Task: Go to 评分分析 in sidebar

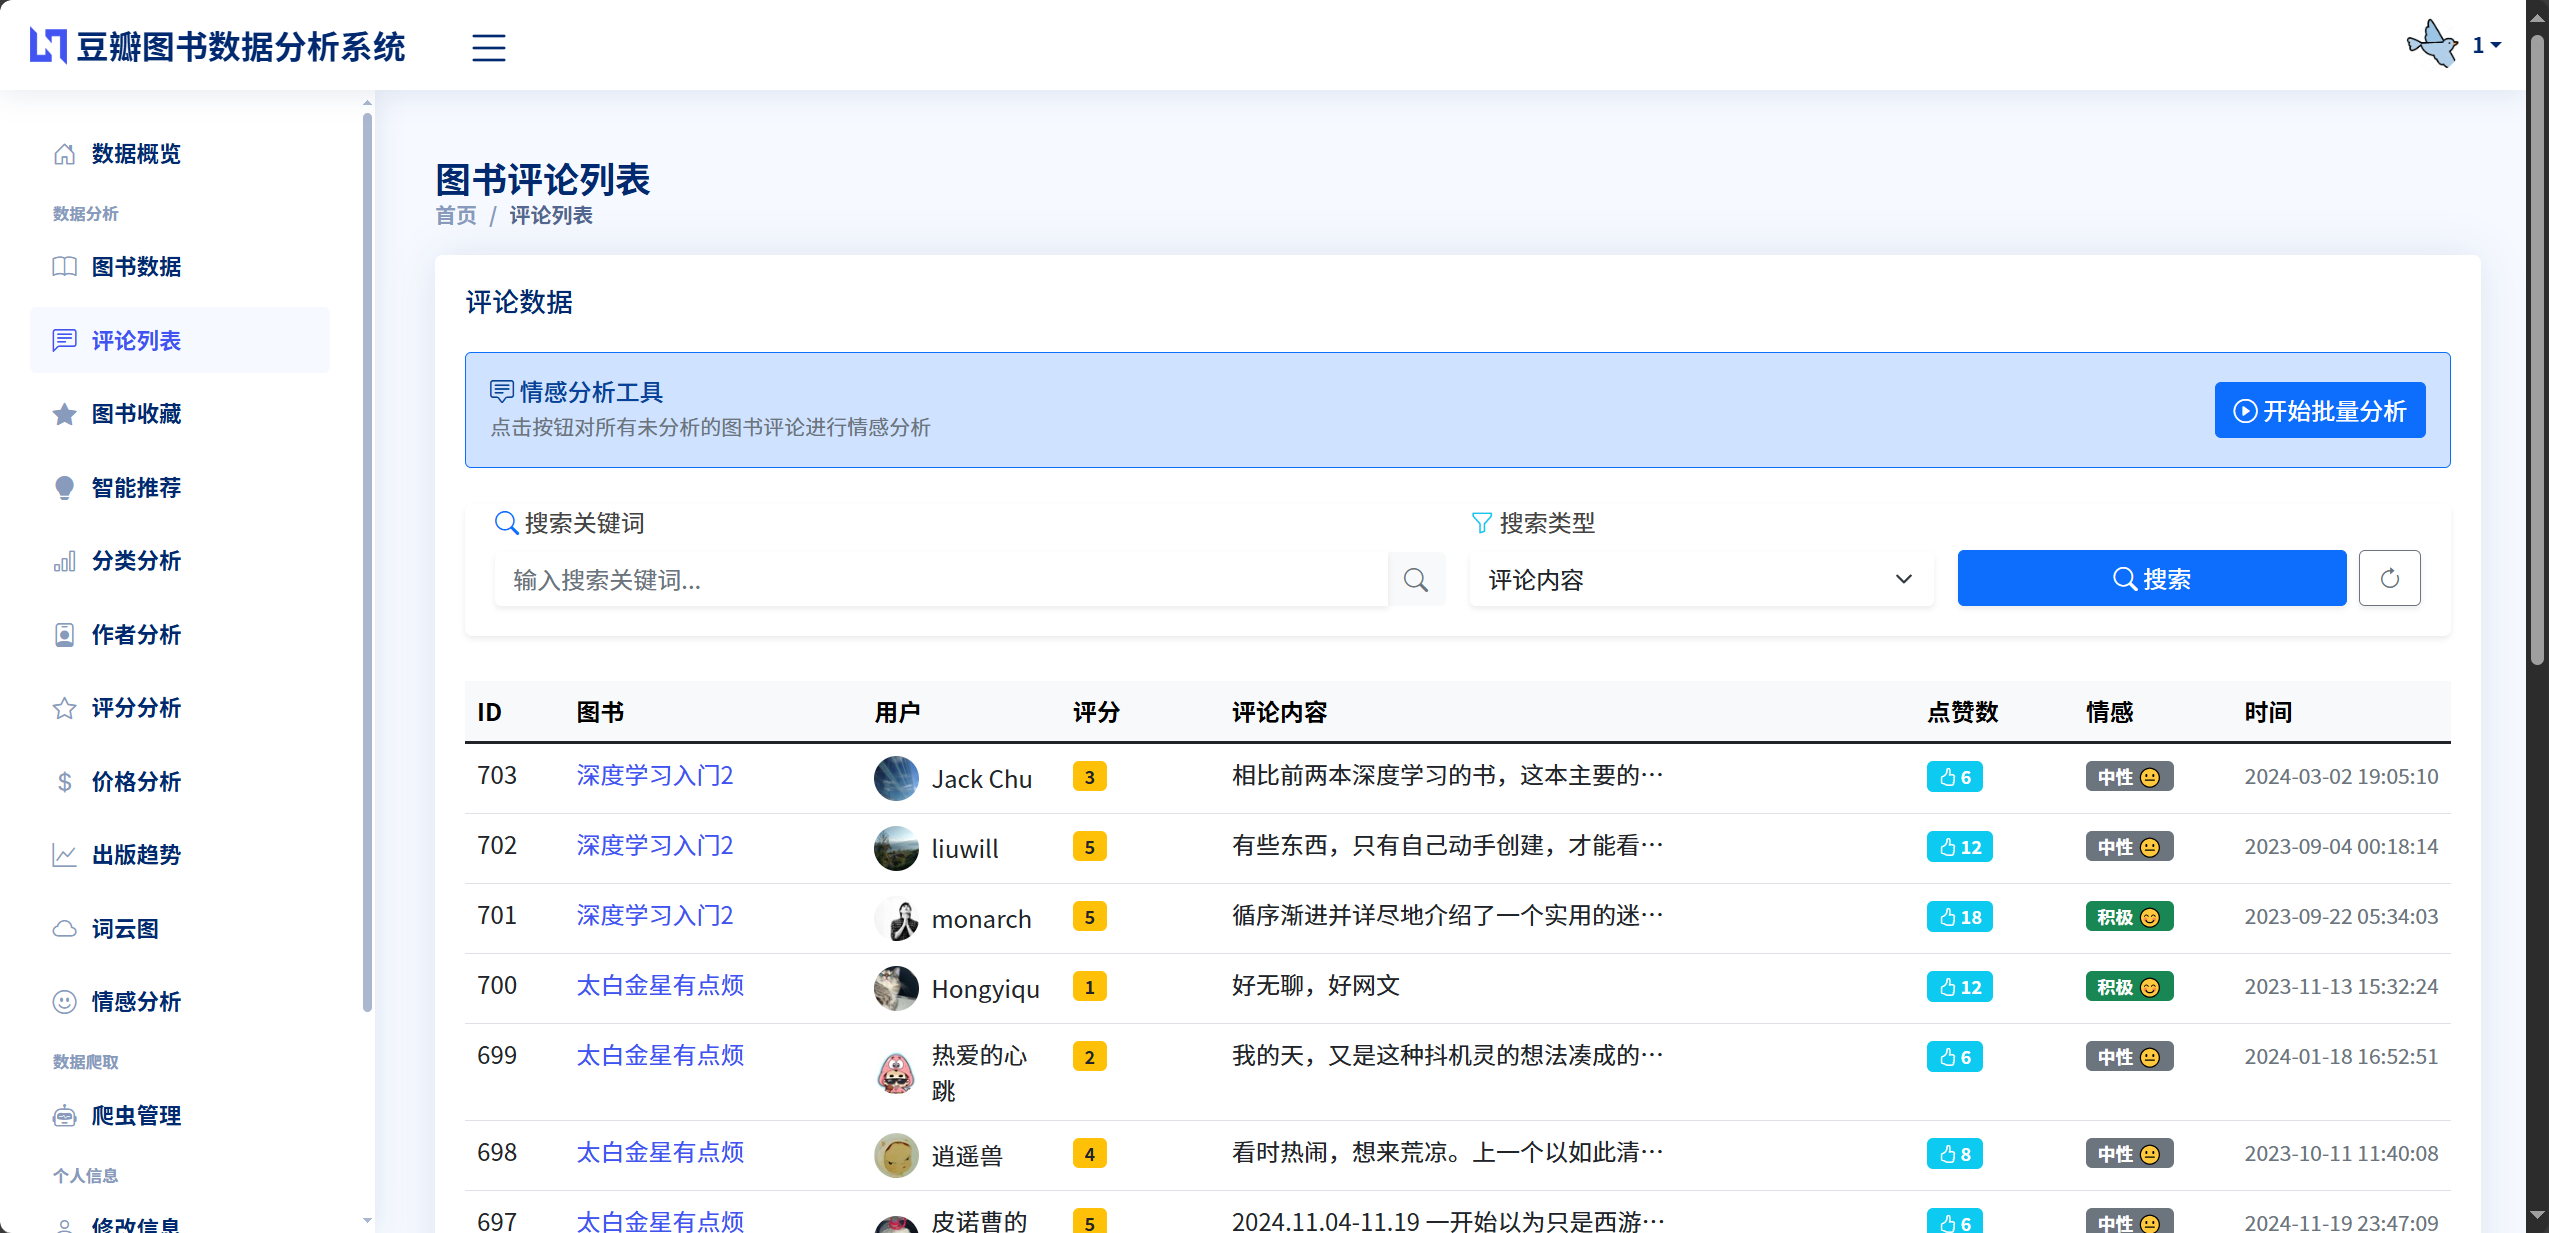Action: [x=136, y=708]
